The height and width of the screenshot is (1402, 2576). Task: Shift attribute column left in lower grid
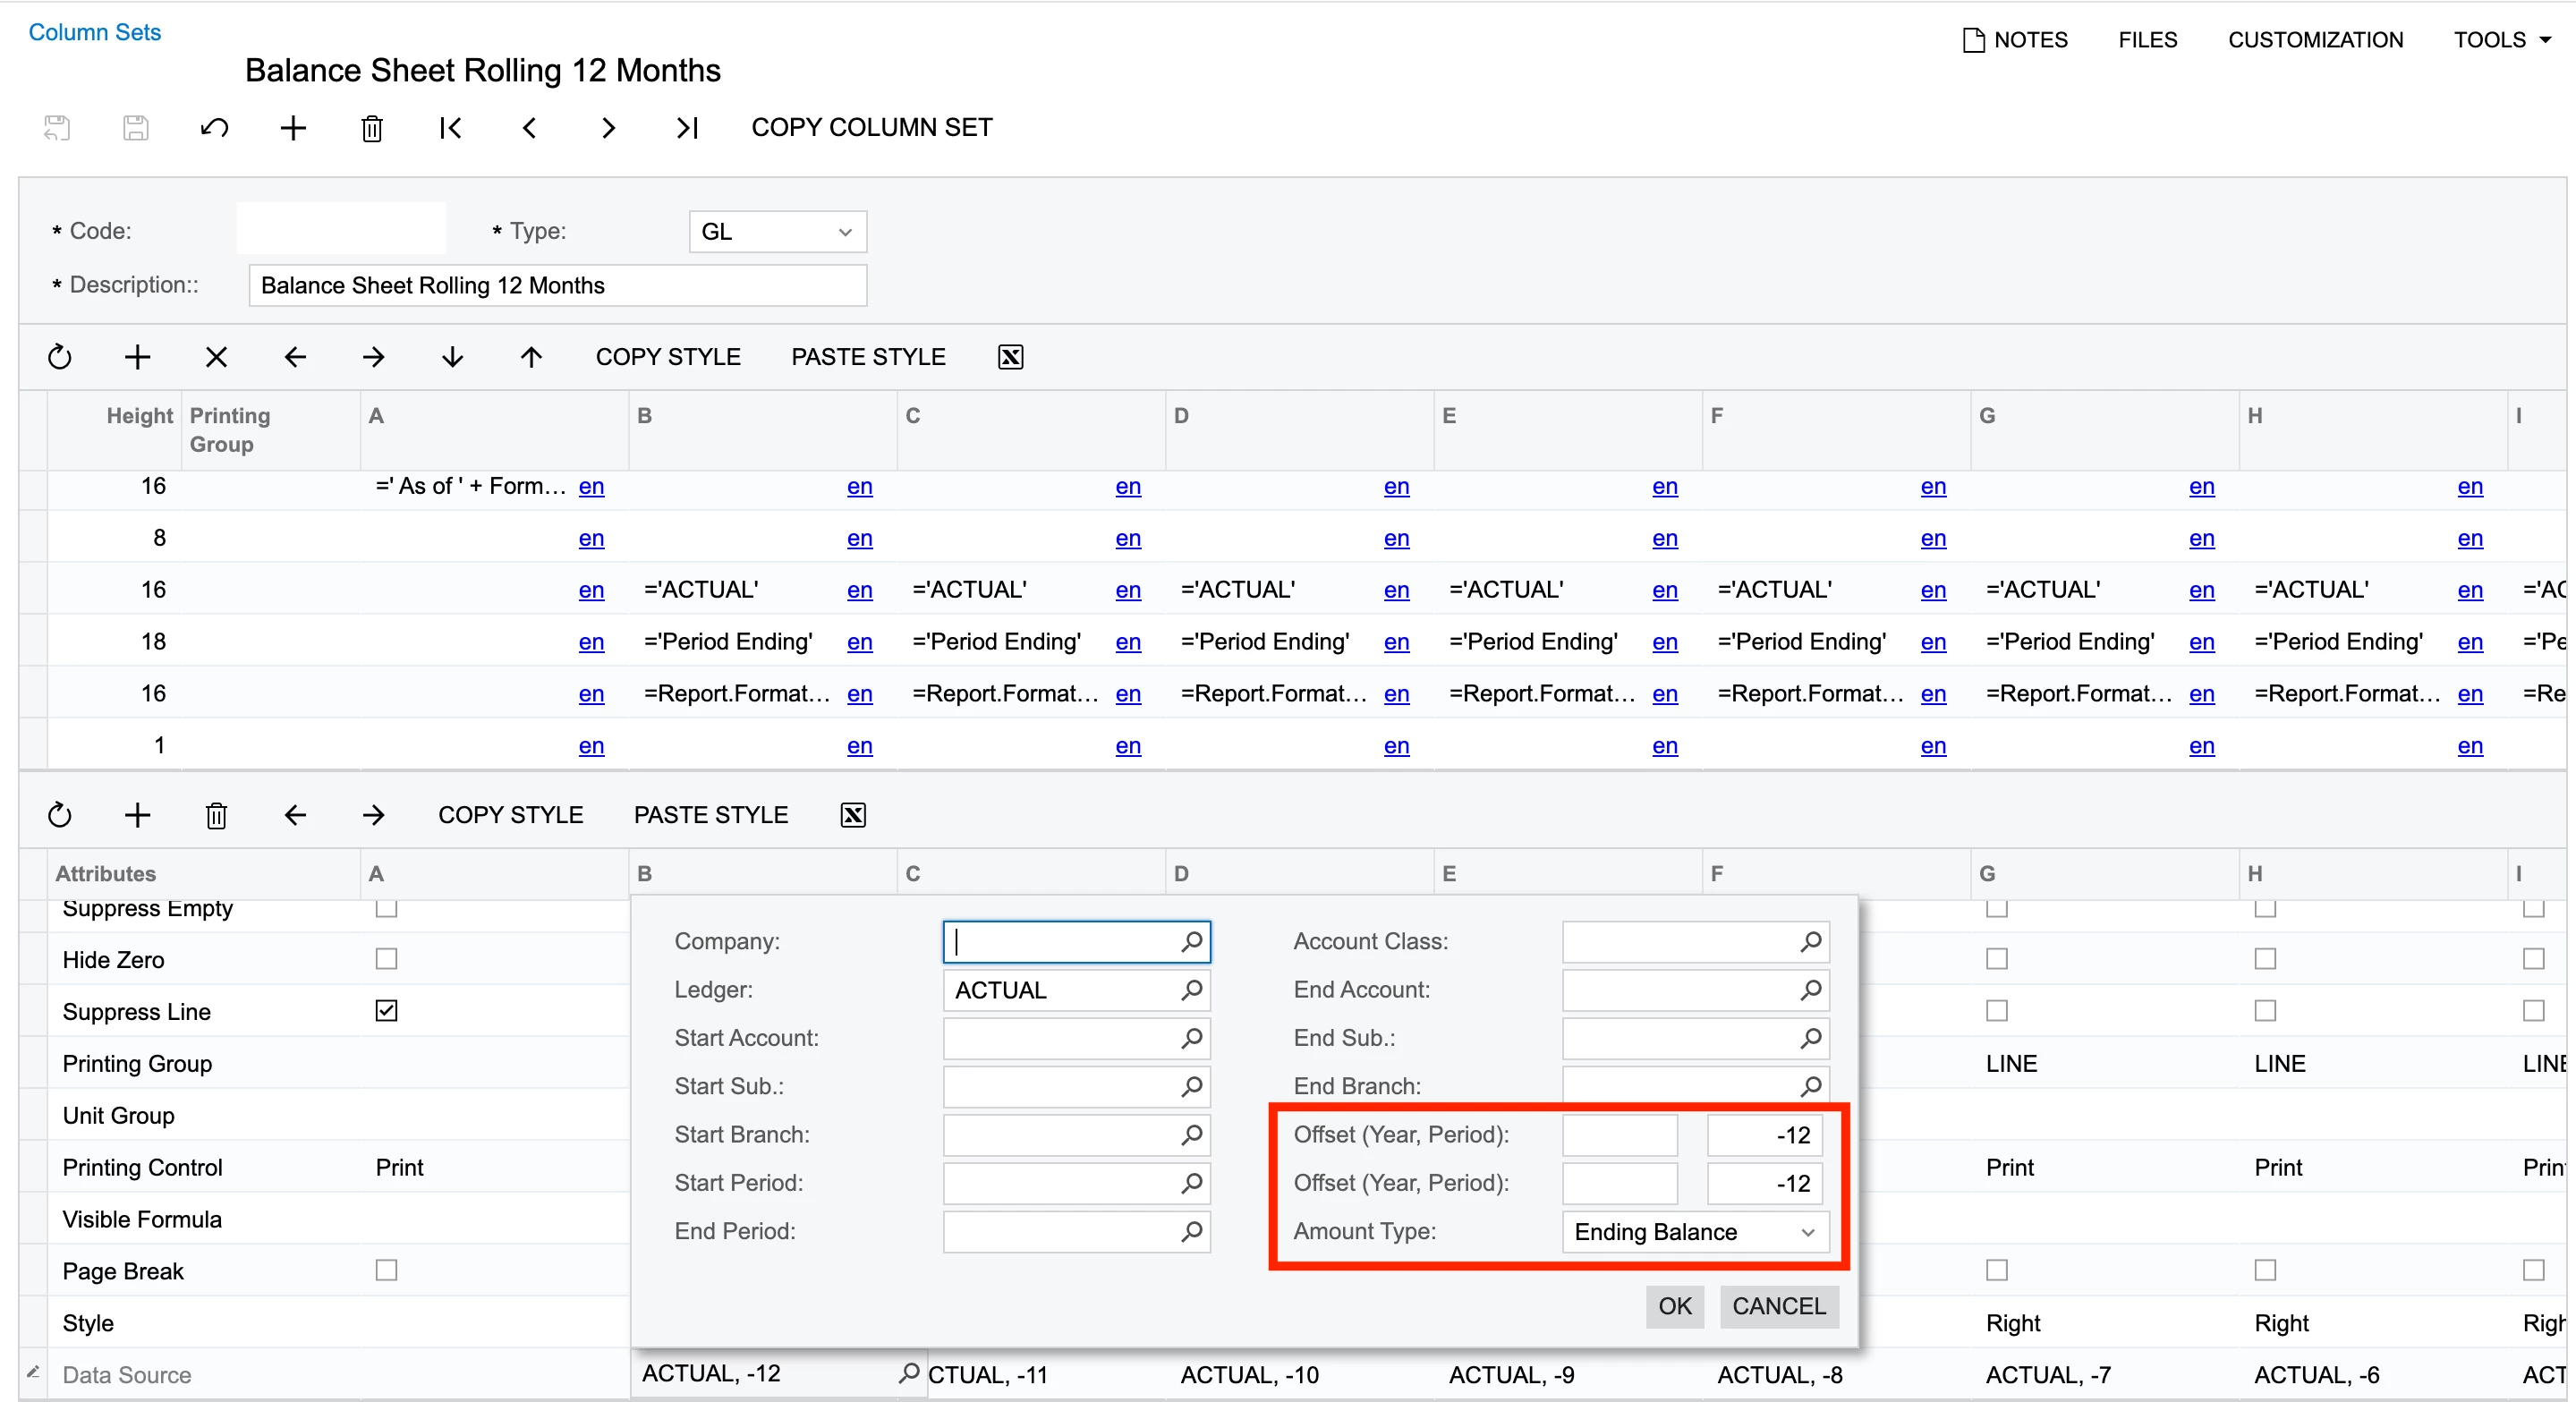tap(295, 815)
